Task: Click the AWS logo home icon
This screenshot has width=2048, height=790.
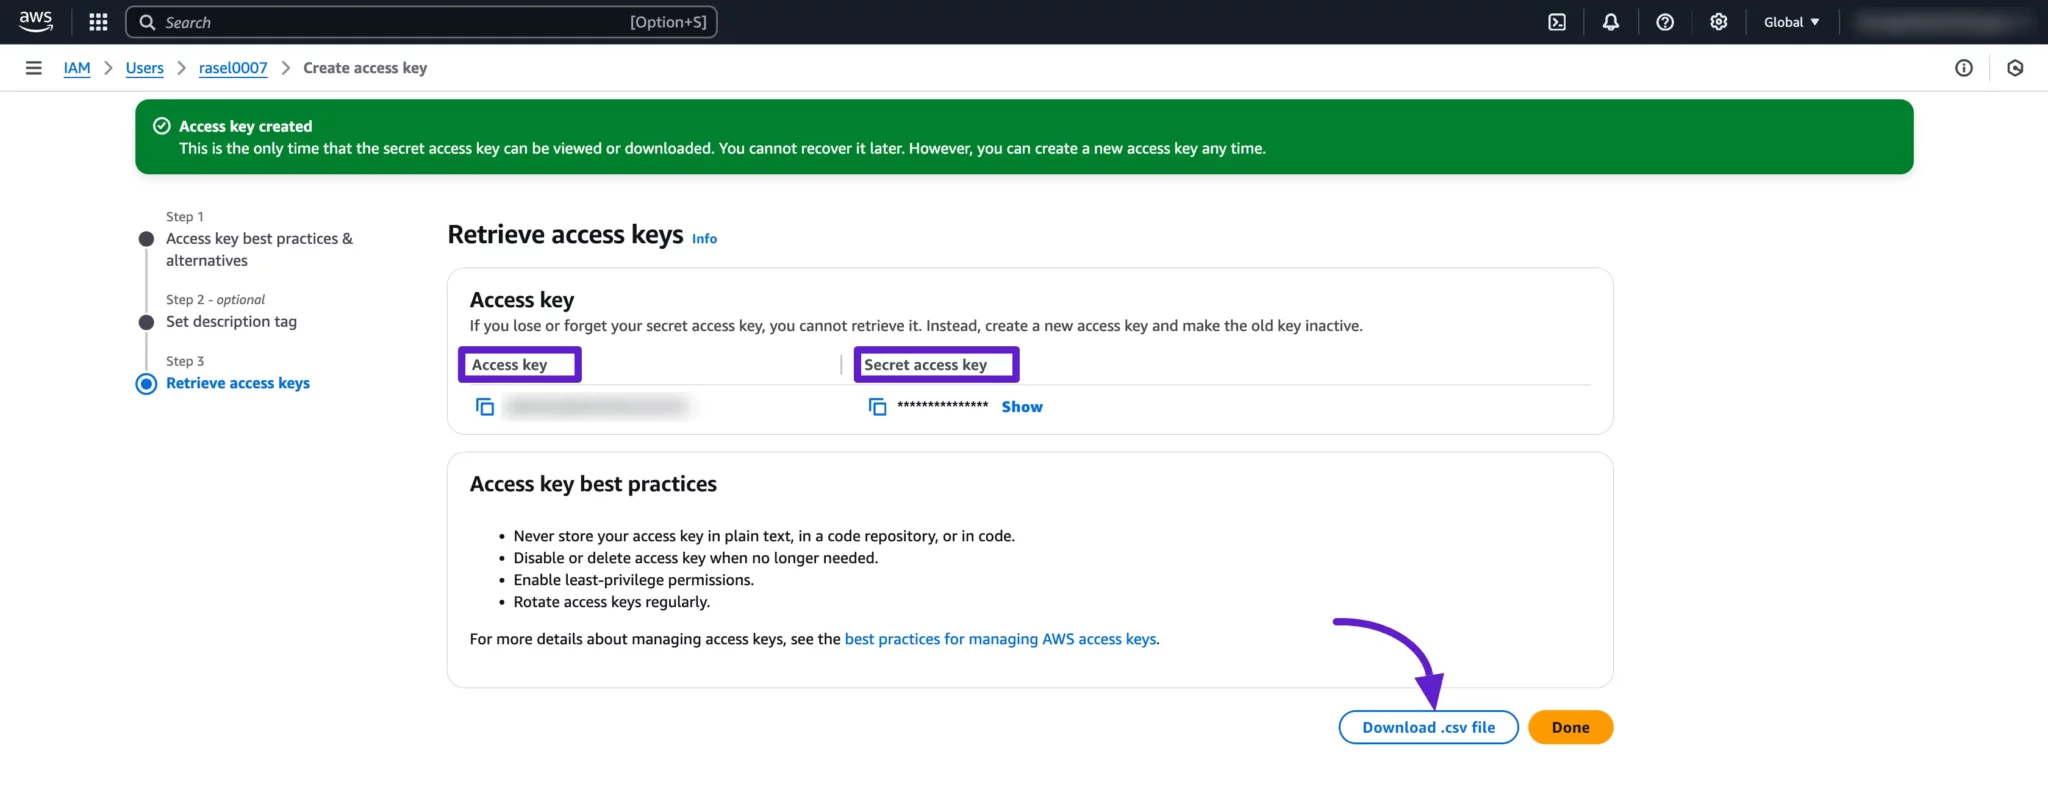Action: coord(36,22)
